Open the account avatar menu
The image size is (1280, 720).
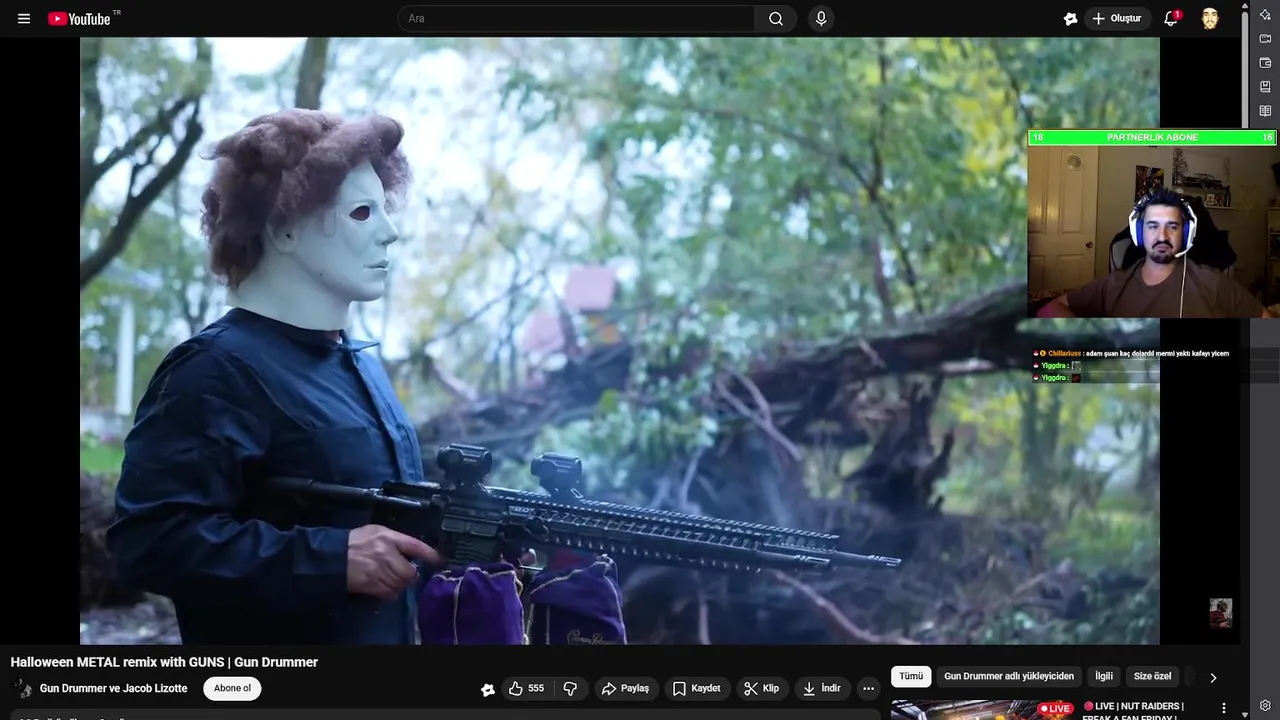point(1210,19)
